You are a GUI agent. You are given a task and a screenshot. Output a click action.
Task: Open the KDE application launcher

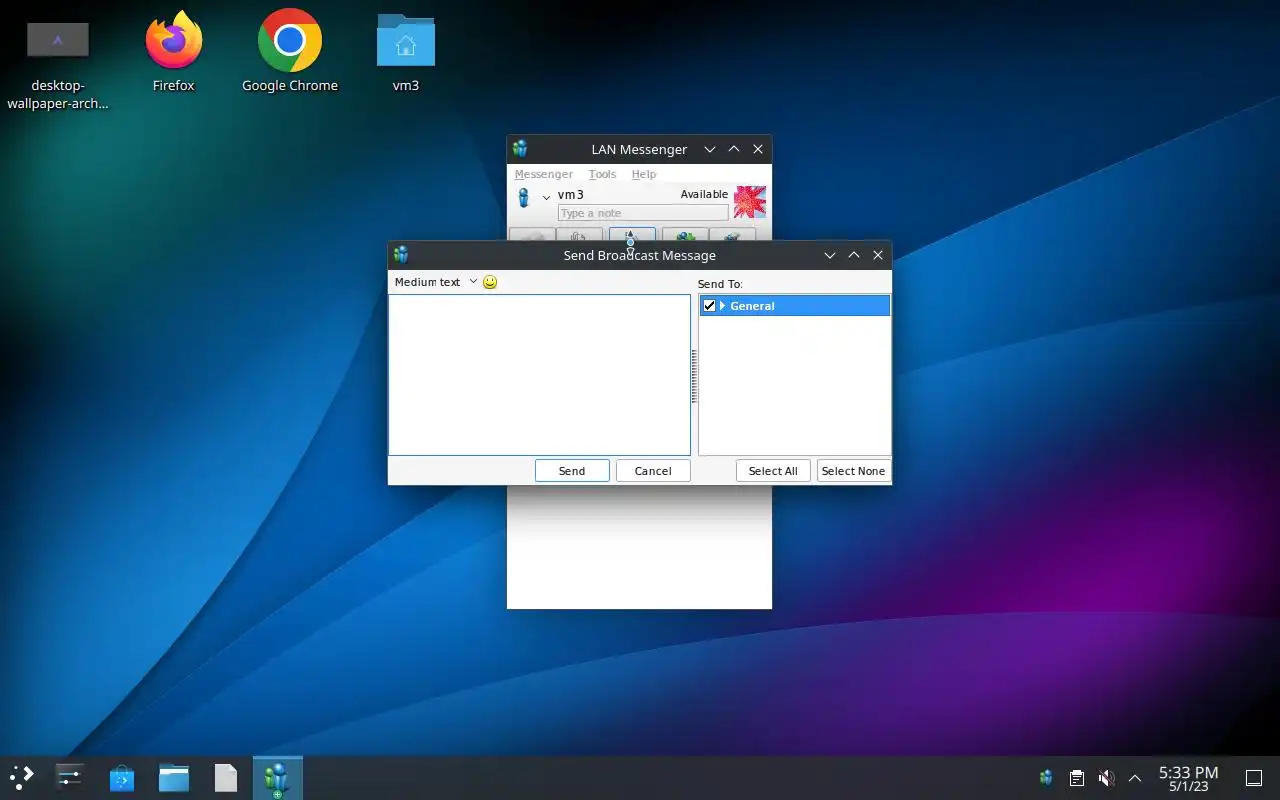(x=22, y=777)
